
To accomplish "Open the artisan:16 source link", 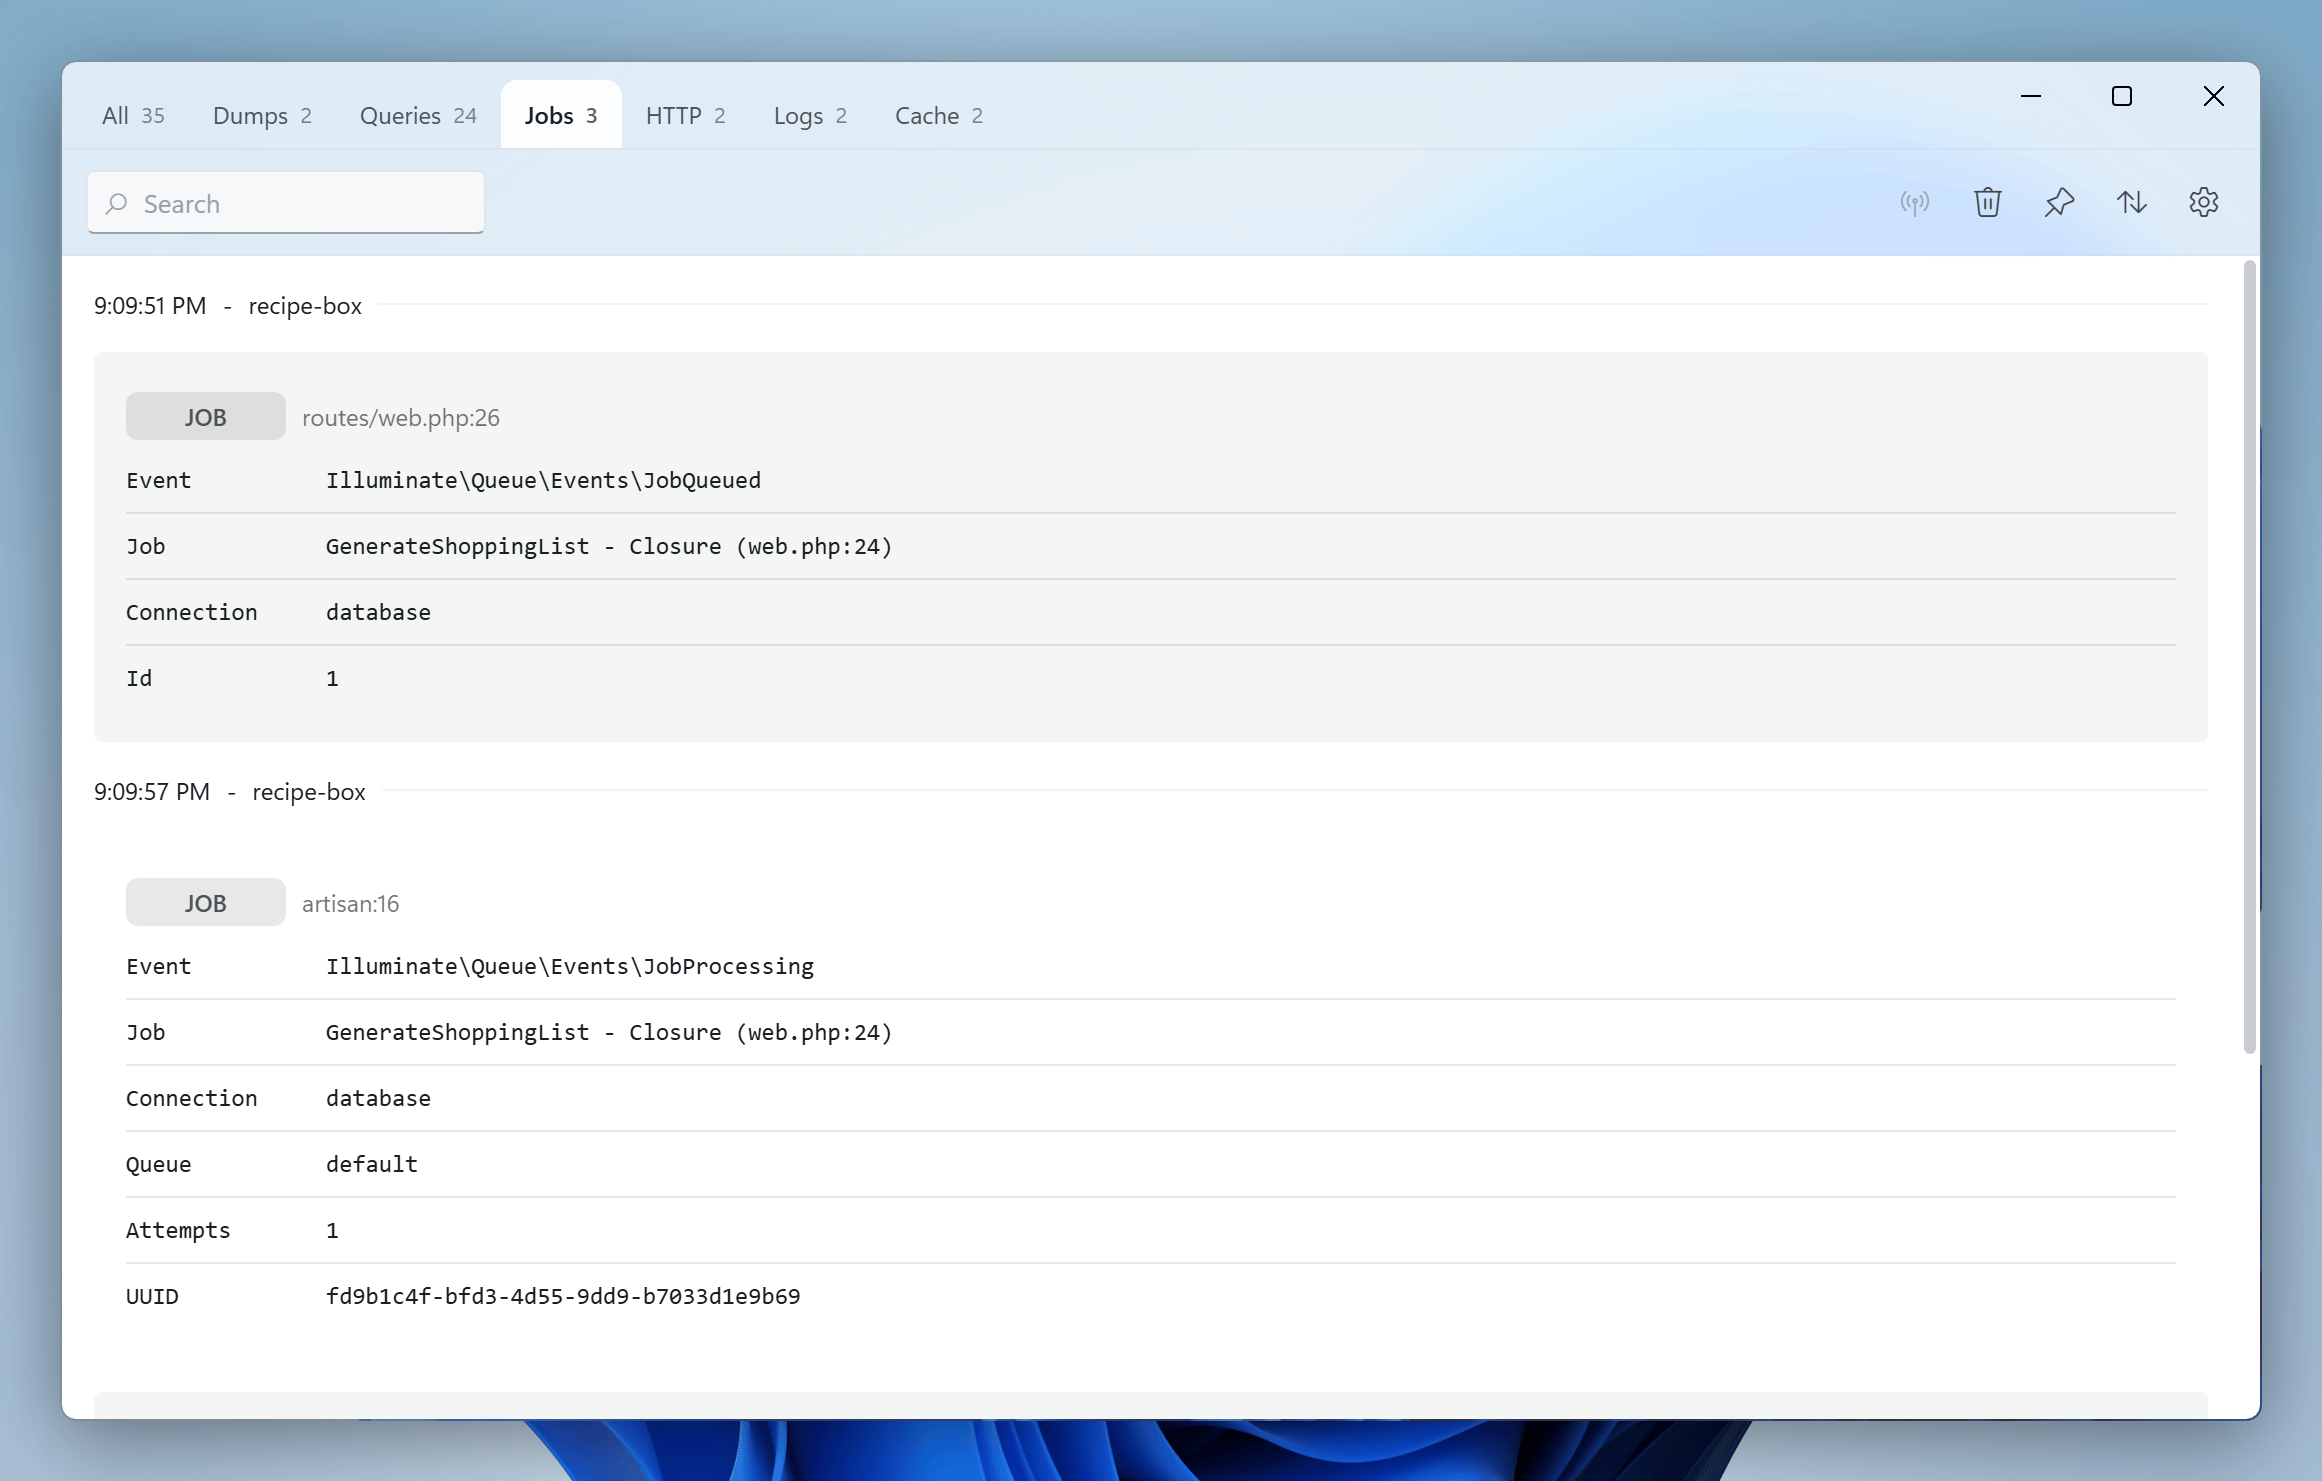I will (x=350, y=904).
